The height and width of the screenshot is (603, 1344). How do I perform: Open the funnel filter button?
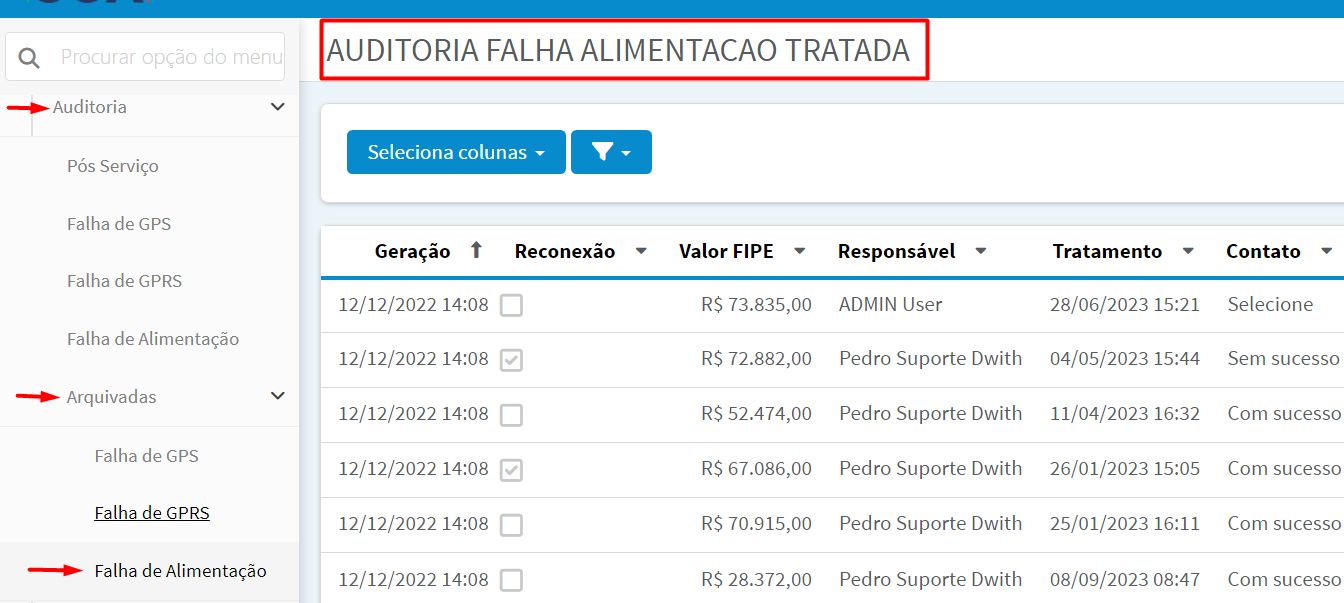coord(611,152)
